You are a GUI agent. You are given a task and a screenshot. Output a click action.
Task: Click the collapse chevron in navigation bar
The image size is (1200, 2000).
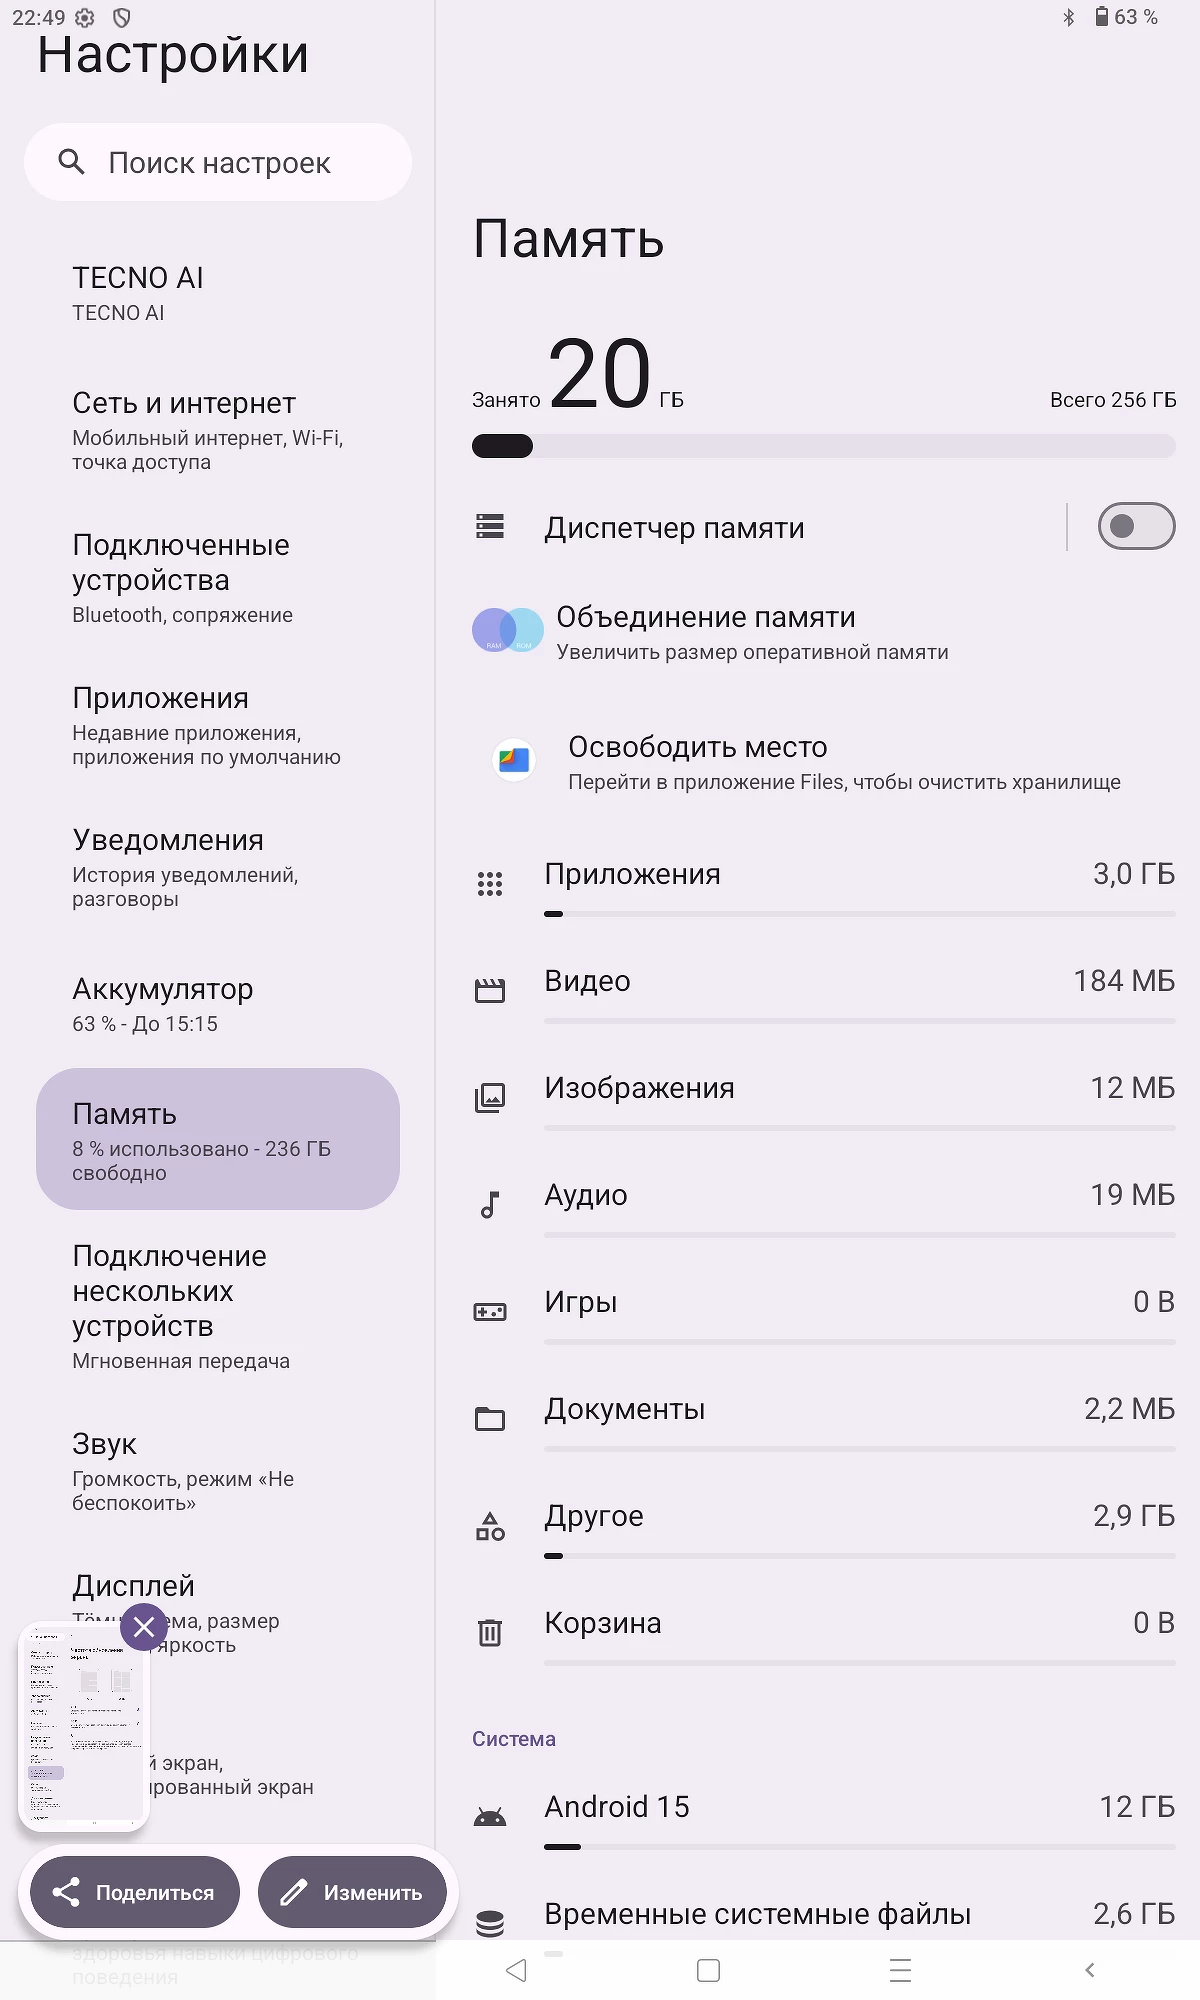(1089, 1970)
